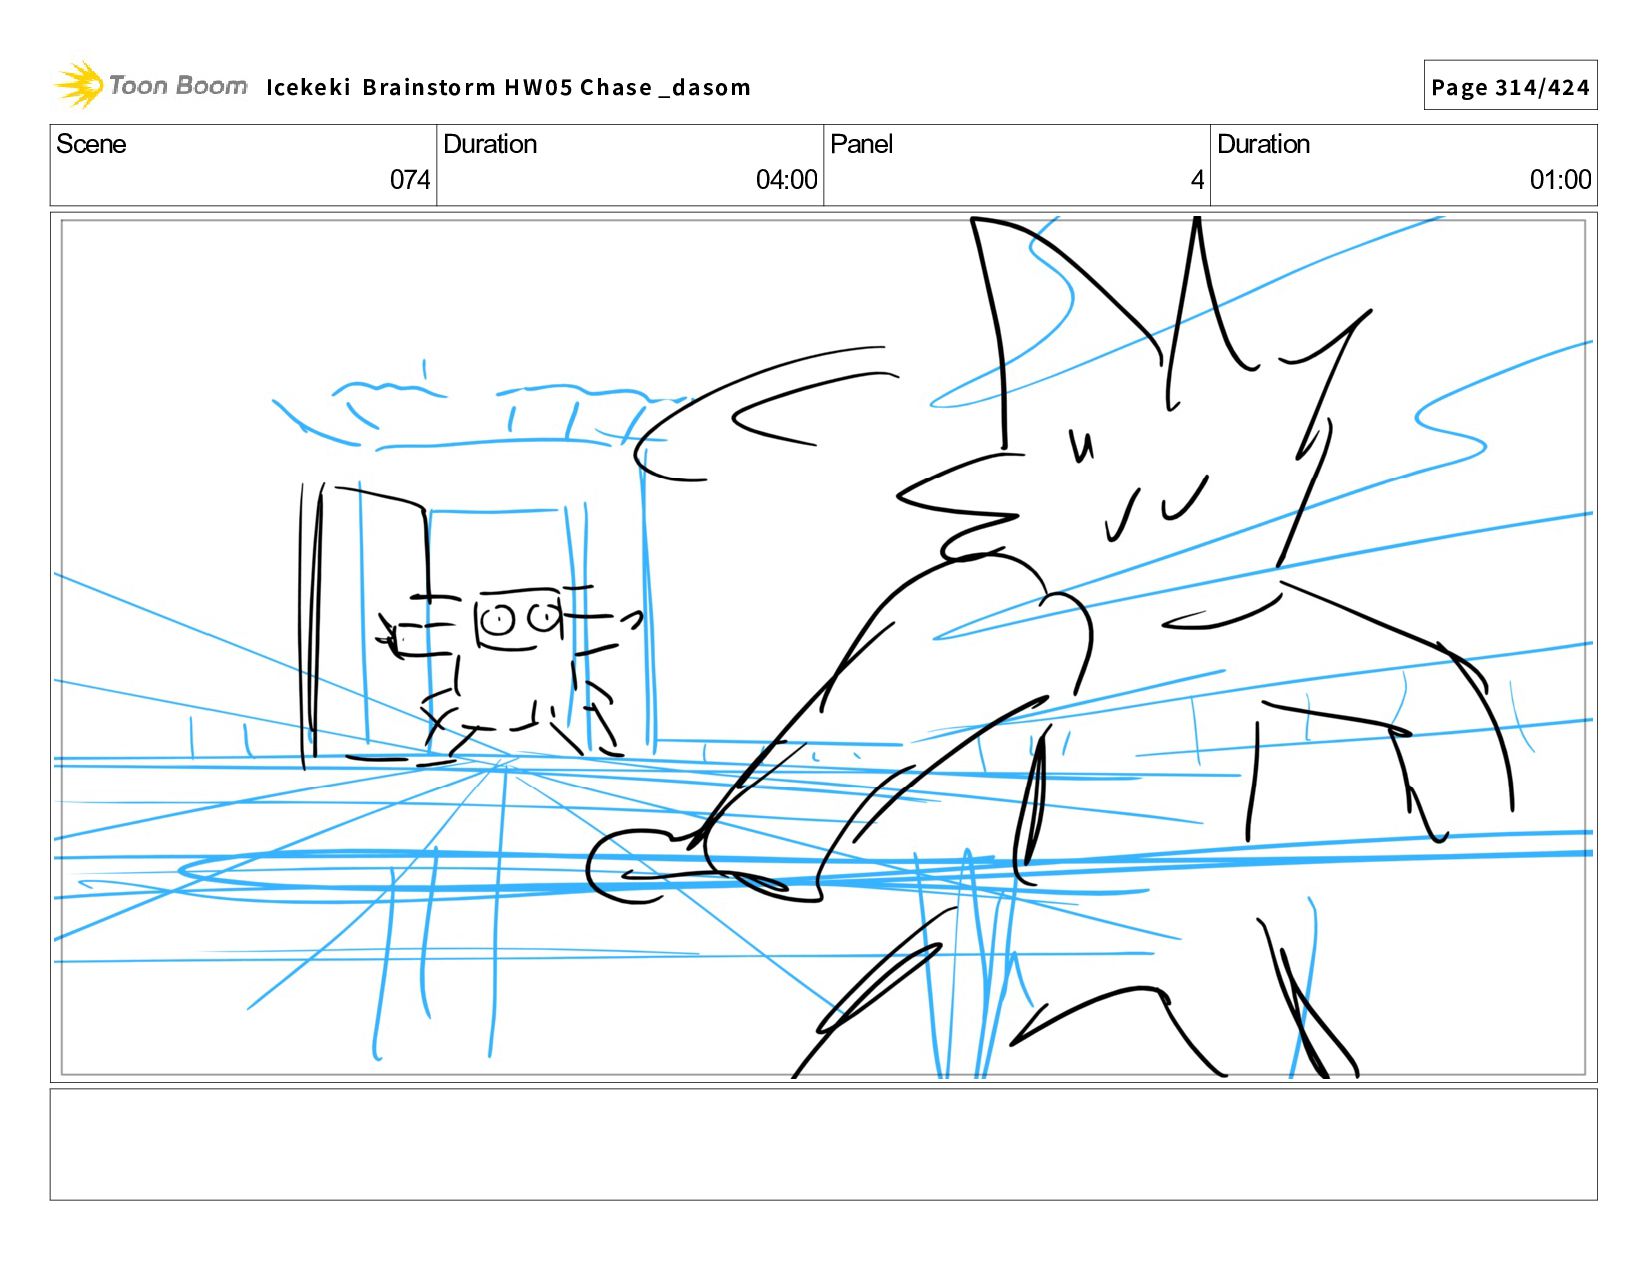This screenshot has height=1275, width=1650.
Task: Click the project title 'Icekeki Brainstorm HW05 Chase _dasom'
Action: click(x=508, y=87)
